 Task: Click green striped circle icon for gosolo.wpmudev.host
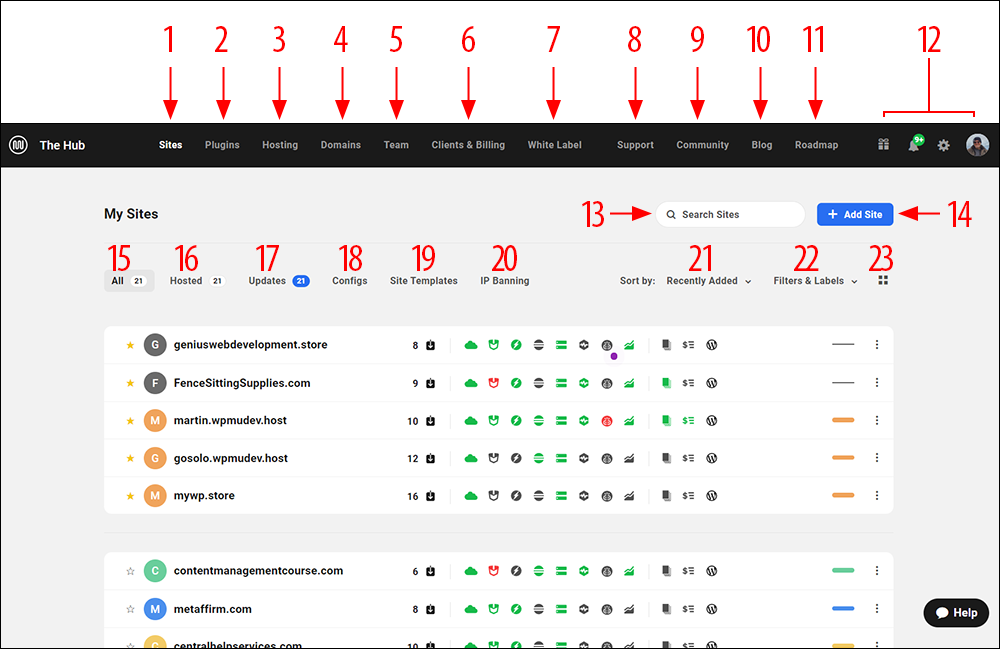coord(539,458)
